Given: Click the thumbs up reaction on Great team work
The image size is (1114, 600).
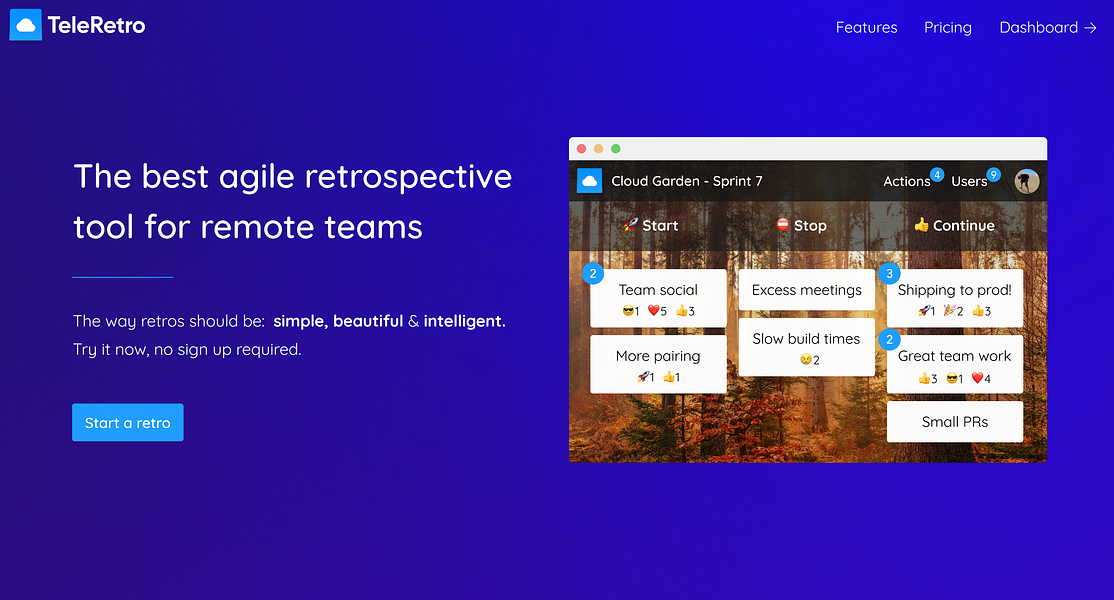Looking at the screenshot, I should pos(928,378).
